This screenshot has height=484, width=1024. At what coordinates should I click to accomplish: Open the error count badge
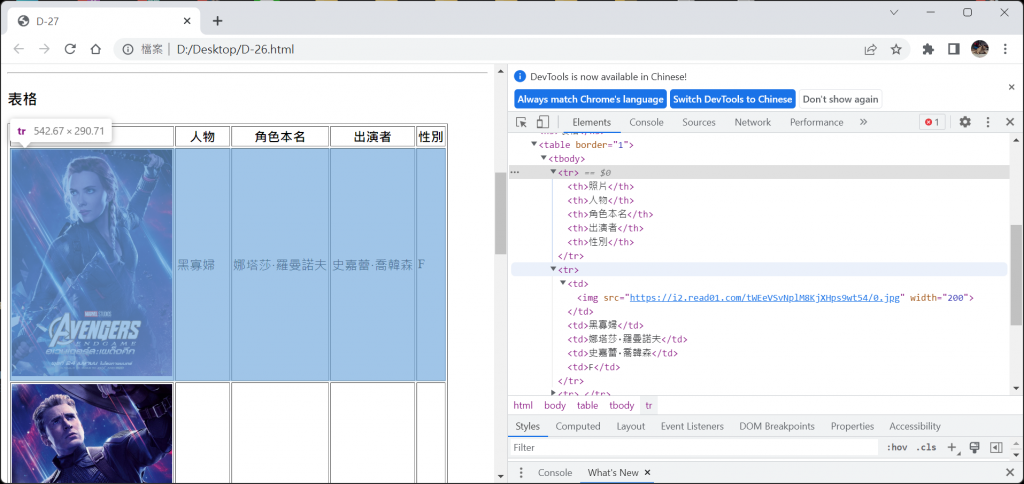pos(932,122)
